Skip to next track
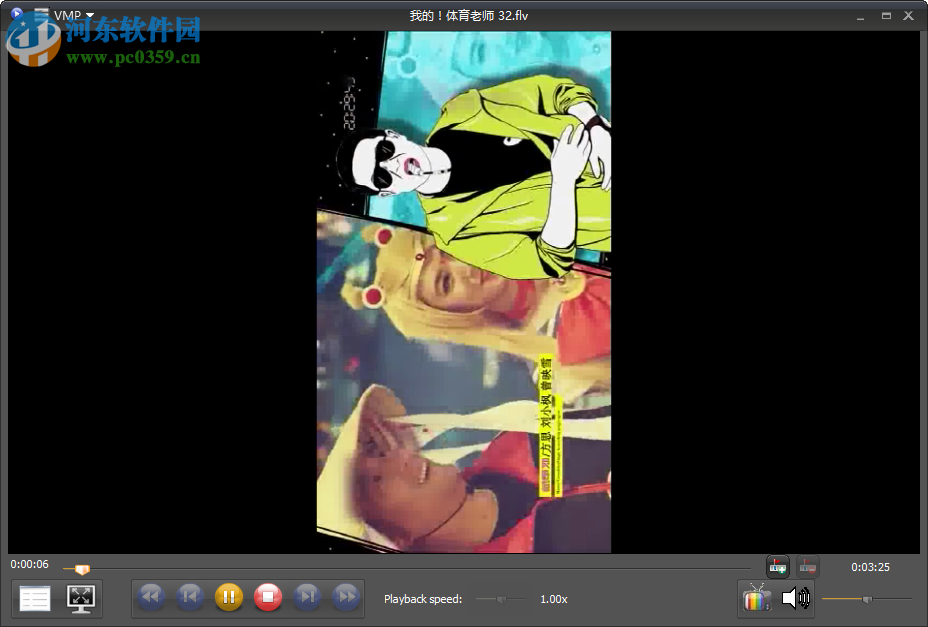The image size is (928, 627). (x=307, y=597)
